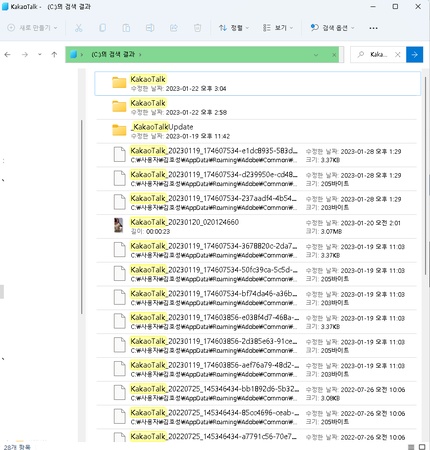Click the Share icon in toolbar
The height and width of the screenshot is (450, 430).
tap(174, 28)
